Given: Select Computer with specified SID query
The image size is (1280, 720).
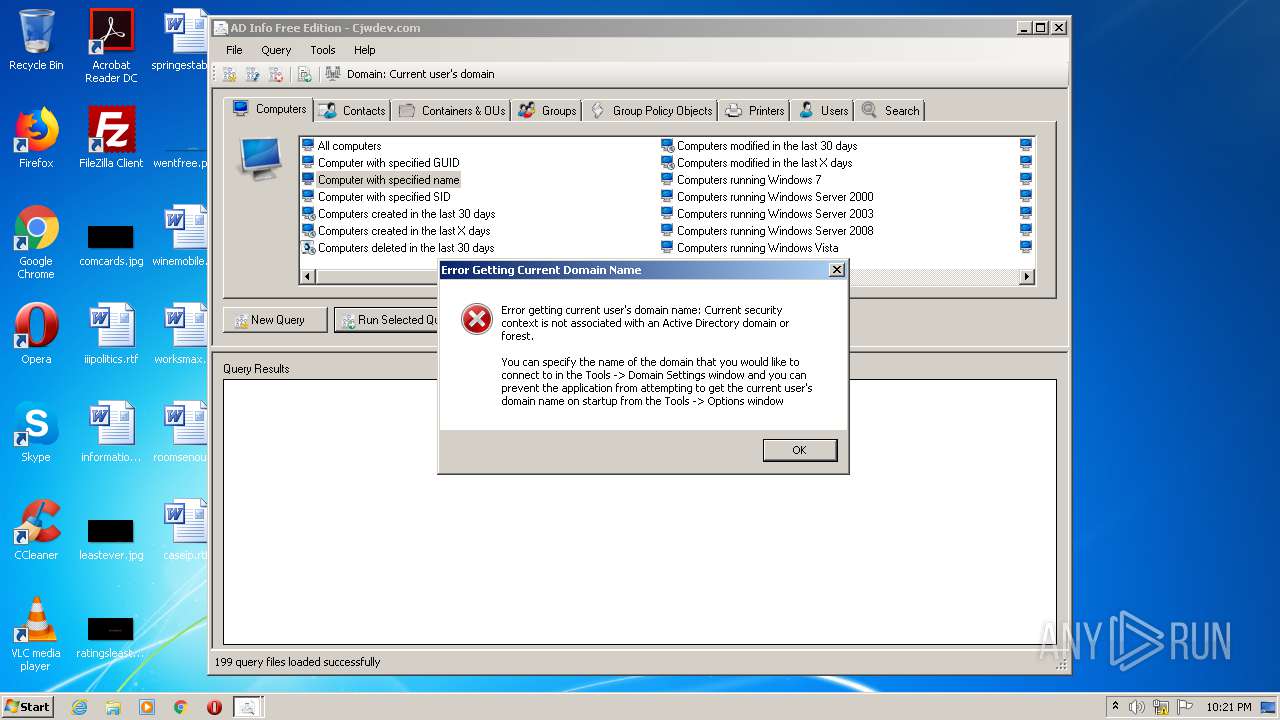Looking at the screenshot, I should coord(376,197).
